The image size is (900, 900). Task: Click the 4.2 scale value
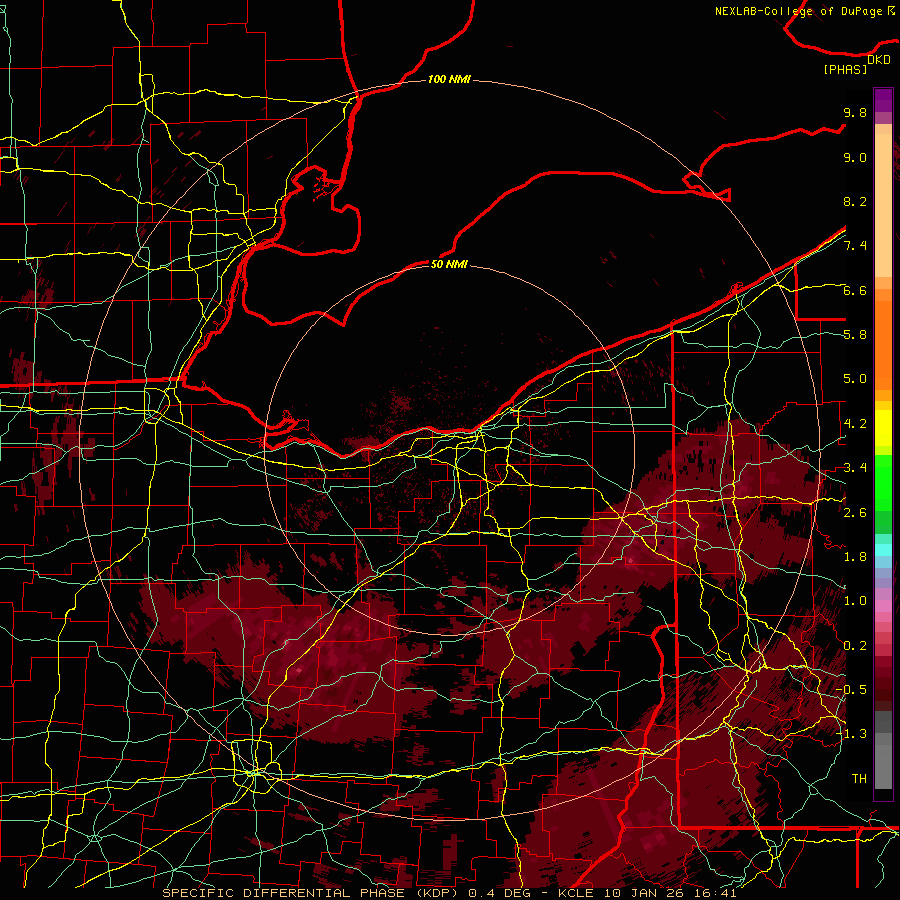855,424
